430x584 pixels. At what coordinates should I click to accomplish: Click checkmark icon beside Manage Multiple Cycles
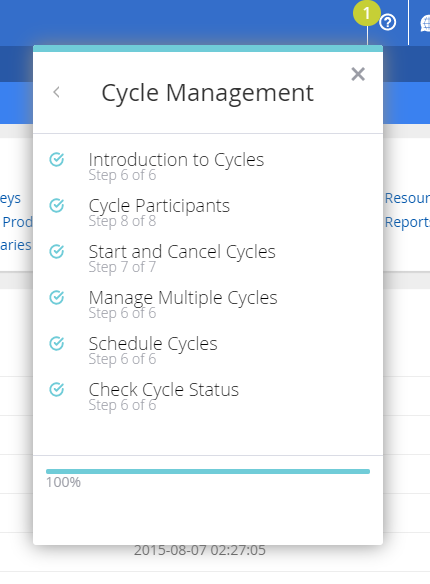point(57,298)
